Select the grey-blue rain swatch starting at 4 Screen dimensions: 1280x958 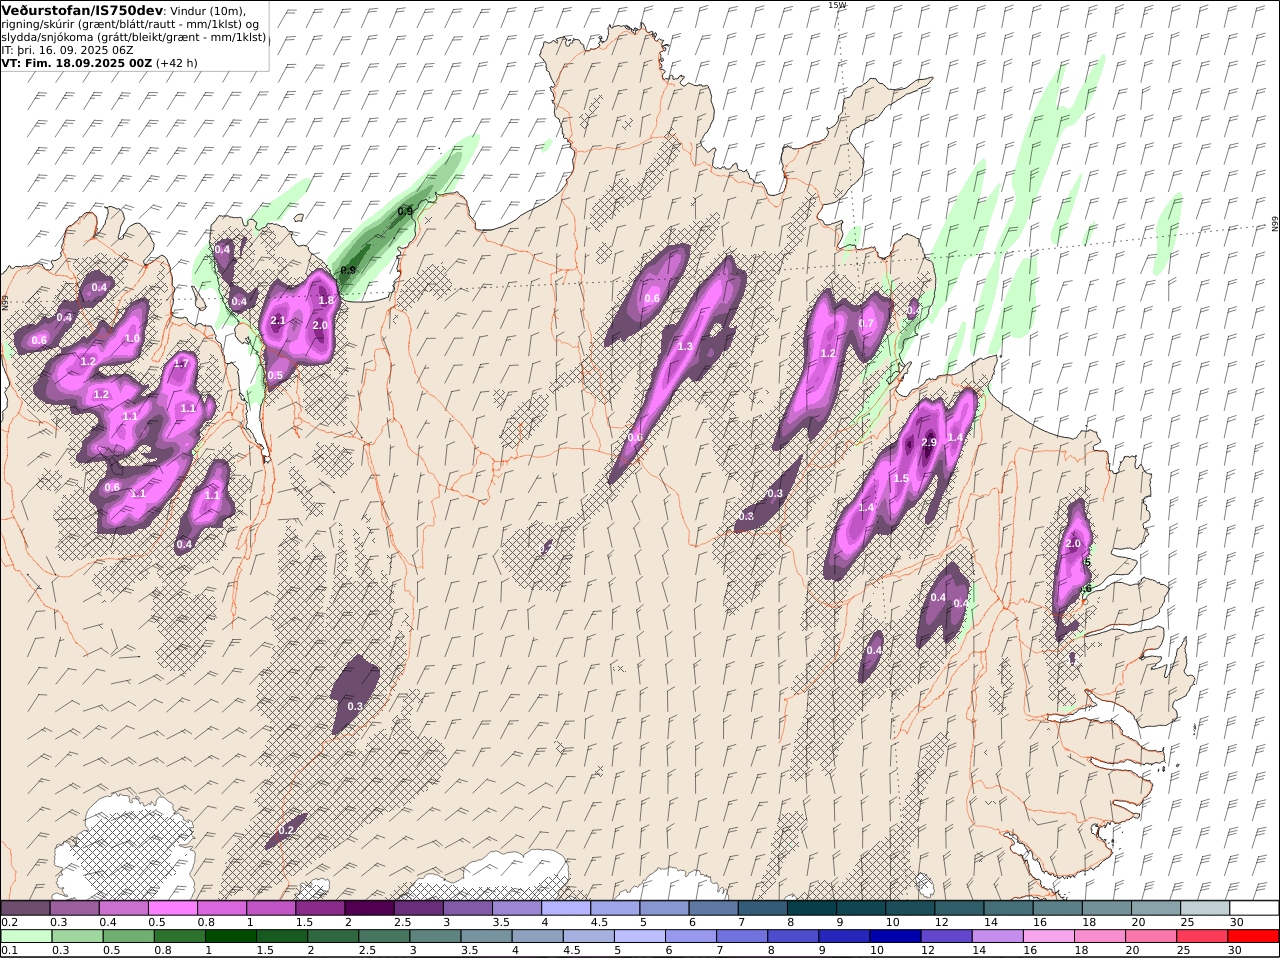point(536,936)
